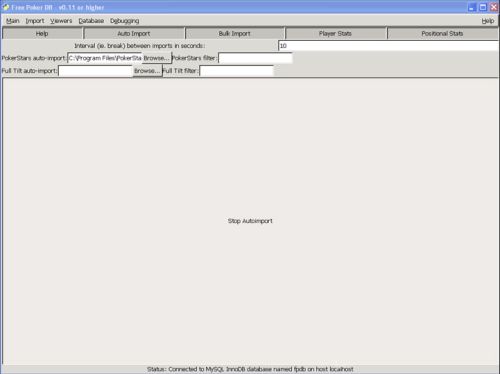The image size is (500, 374).
Task: Browse for the Full Tilt import folder
Action: click(x=147, y=71)
